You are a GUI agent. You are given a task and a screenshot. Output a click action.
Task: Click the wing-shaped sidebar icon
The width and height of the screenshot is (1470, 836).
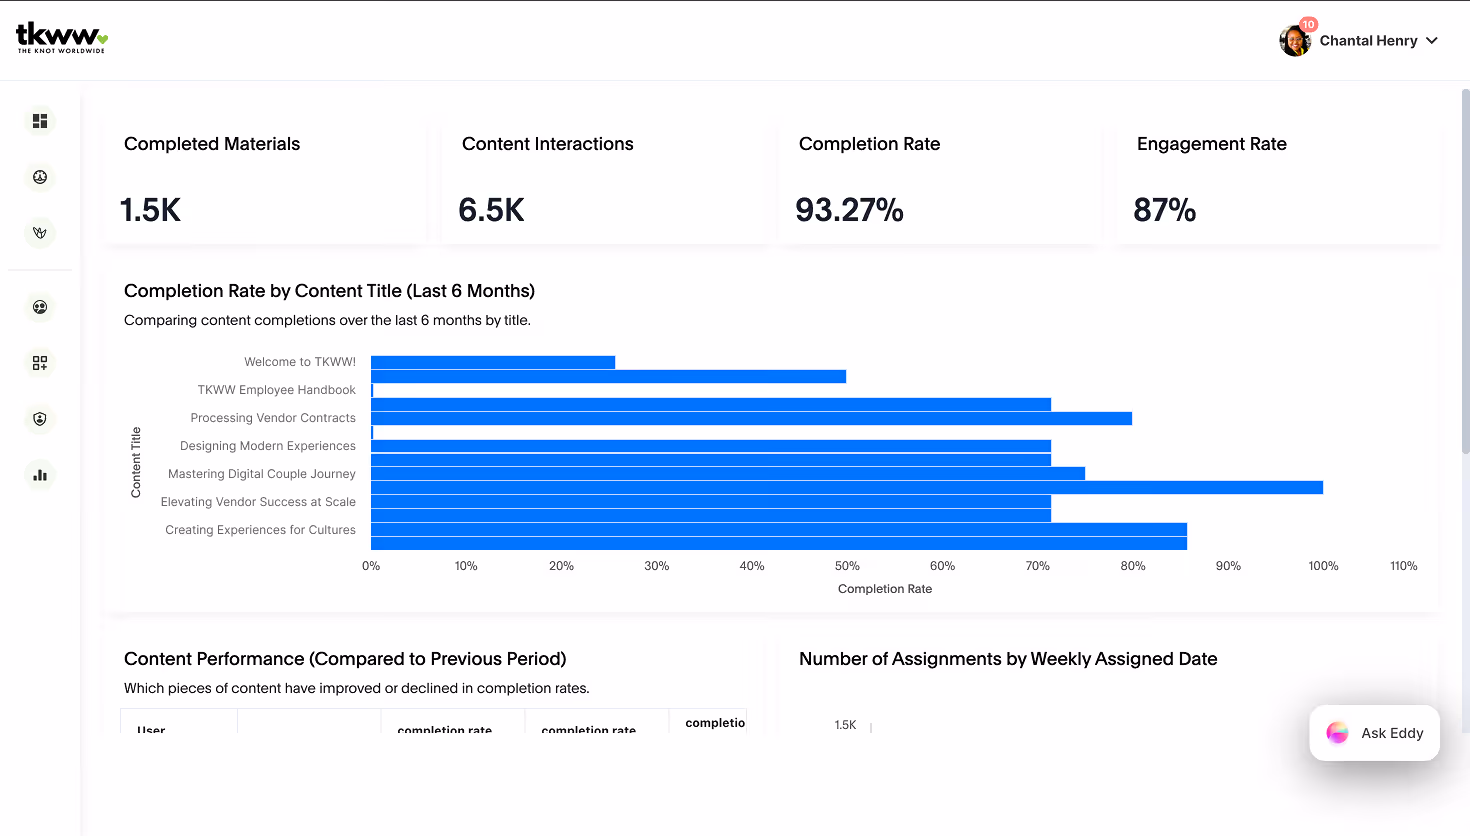coord(39,232)
